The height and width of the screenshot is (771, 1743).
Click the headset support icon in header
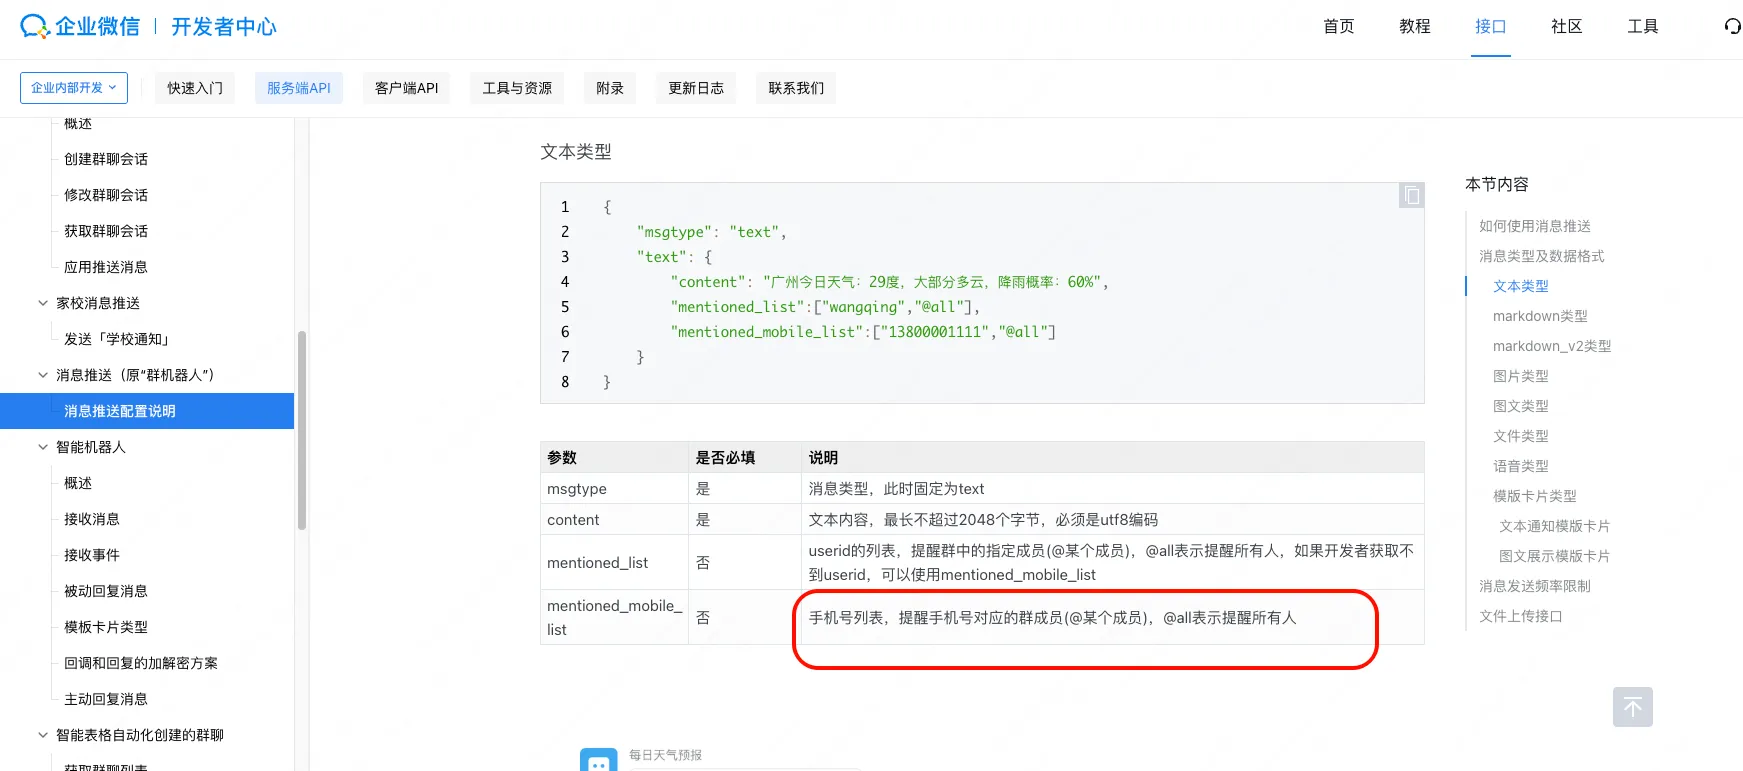tap(1733, 27)
